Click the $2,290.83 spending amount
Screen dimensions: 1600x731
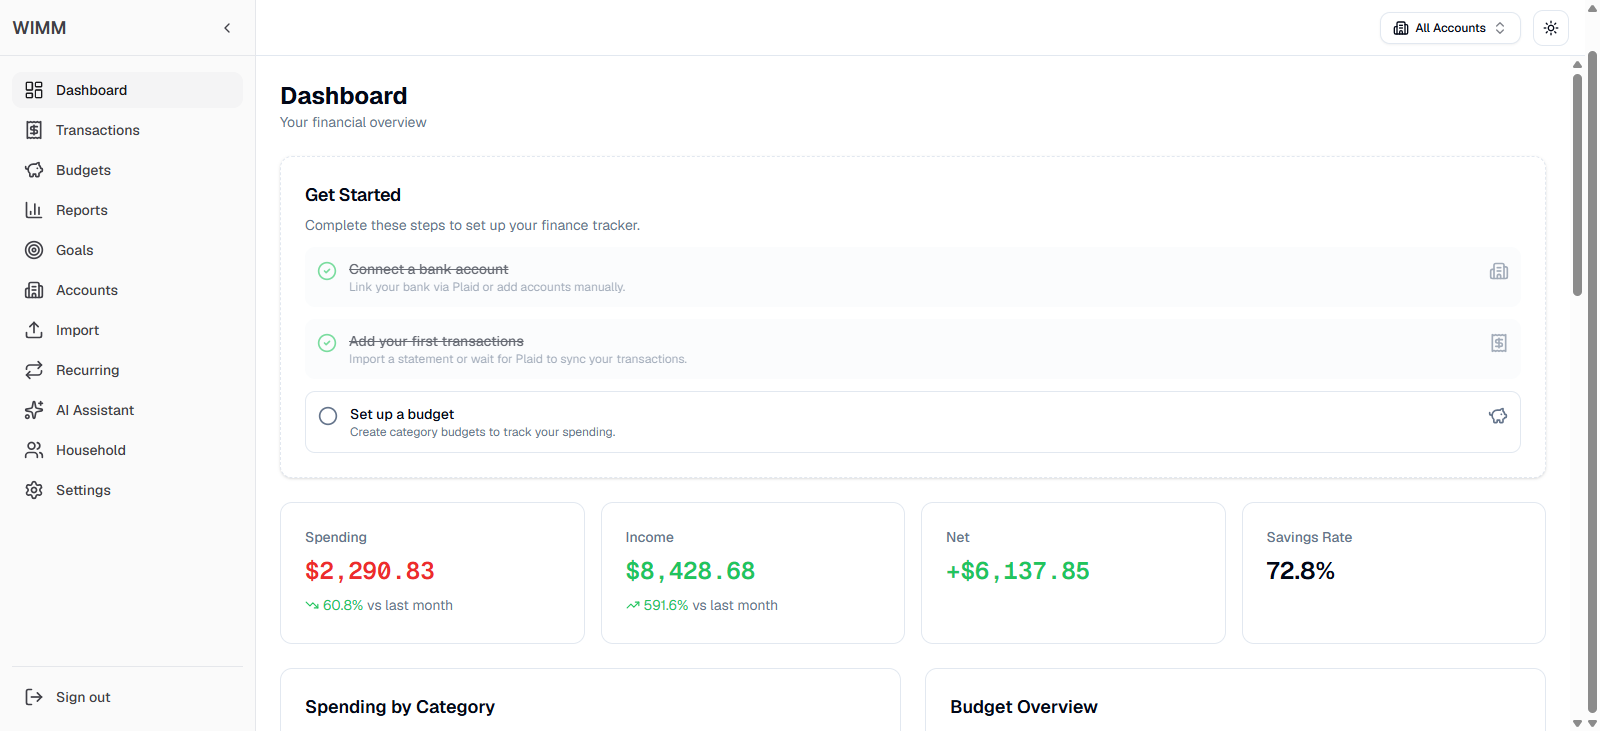pyautogui.click(x=370, y=571)
